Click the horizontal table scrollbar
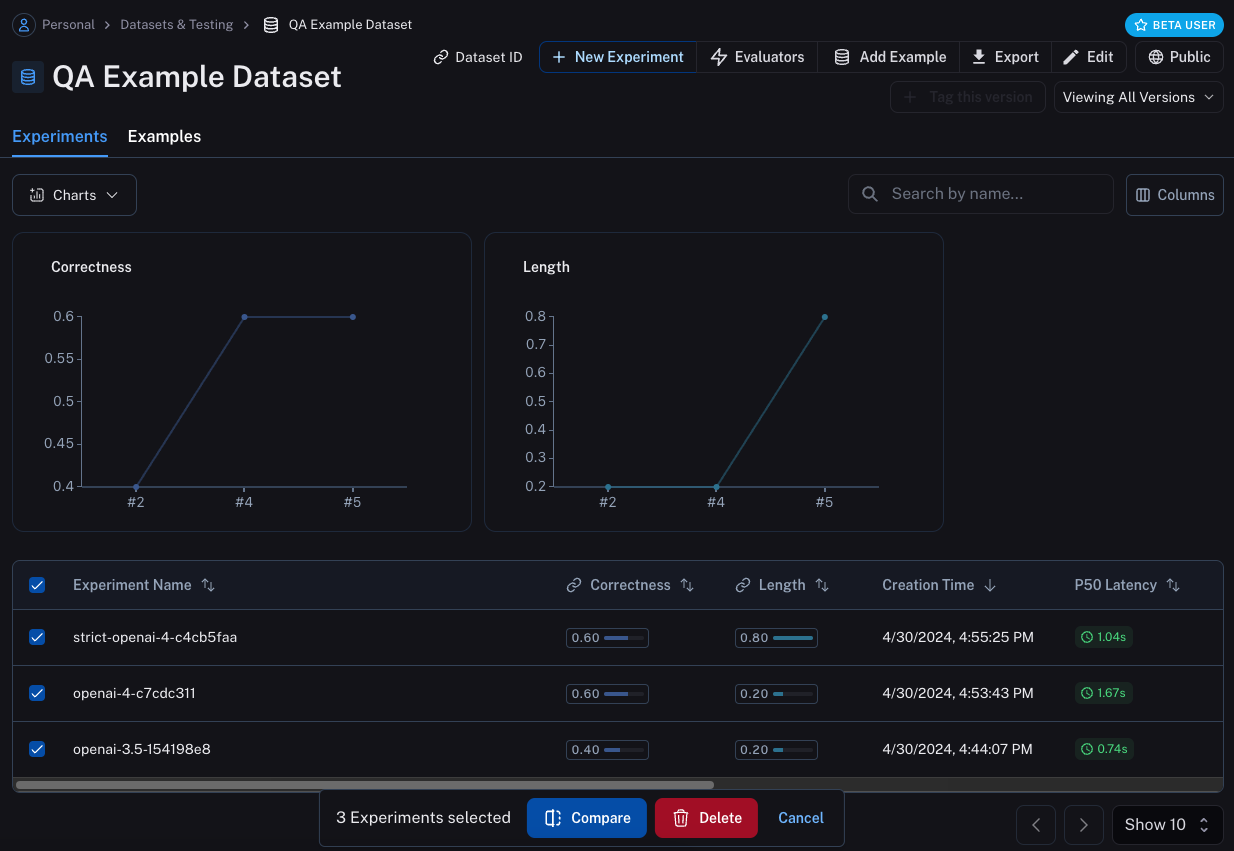 365,785
